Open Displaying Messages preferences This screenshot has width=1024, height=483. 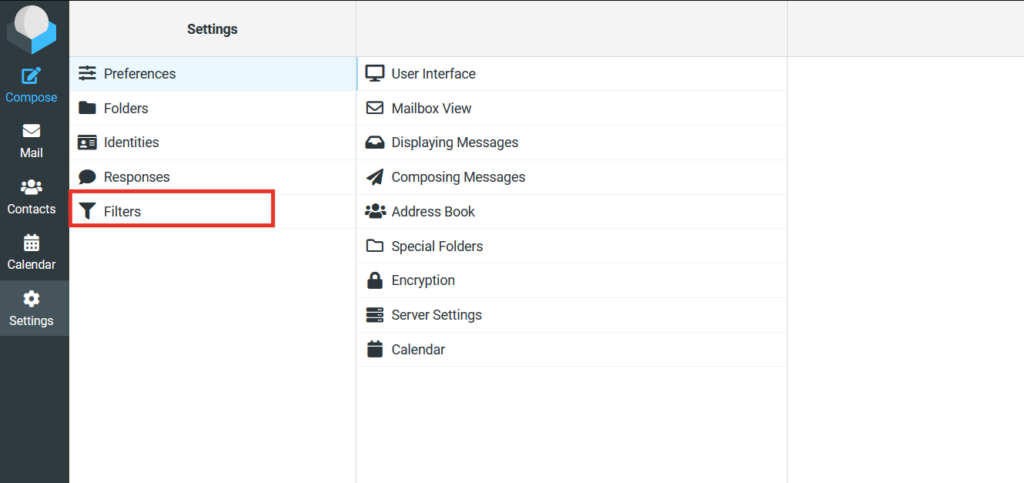click(572, 142)
